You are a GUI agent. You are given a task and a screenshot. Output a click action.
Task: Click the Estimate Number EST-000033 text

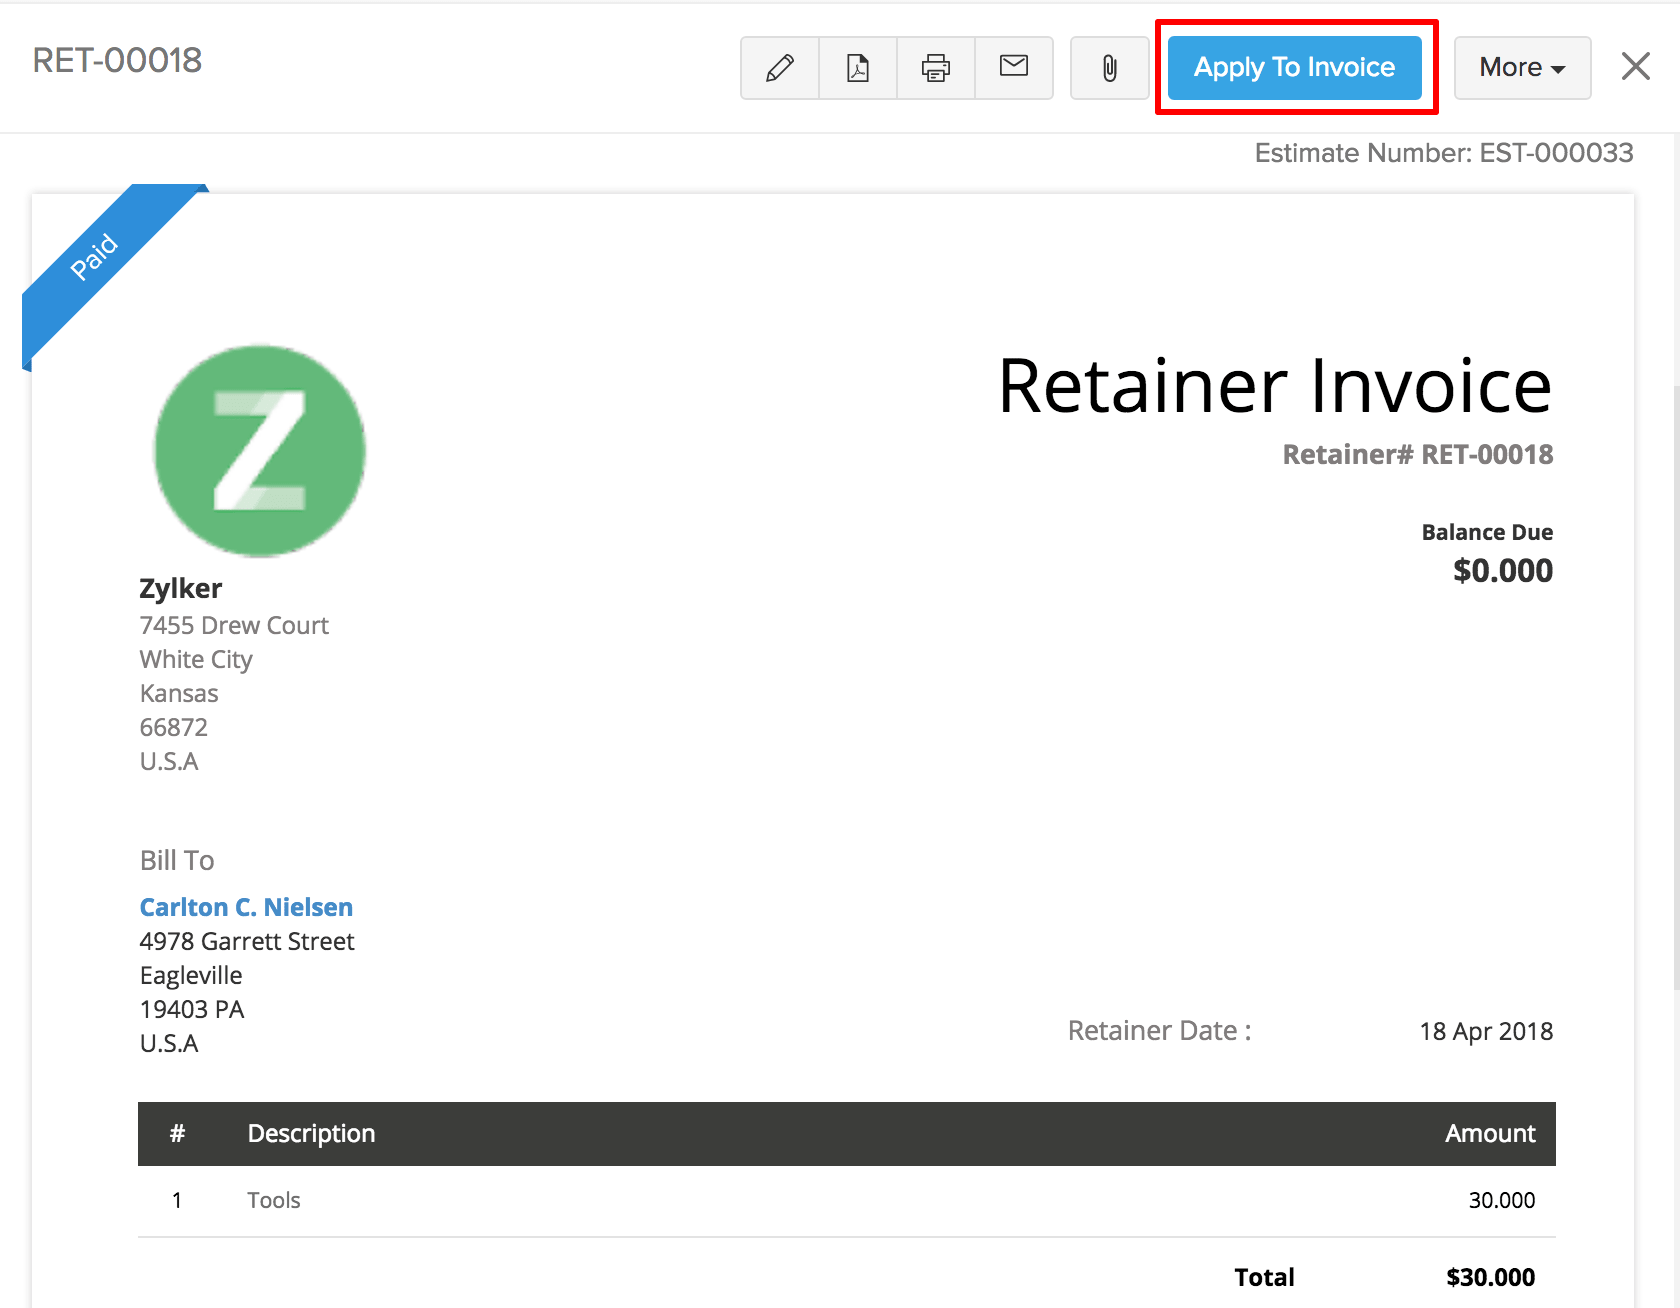click(x=1443, y=153)
